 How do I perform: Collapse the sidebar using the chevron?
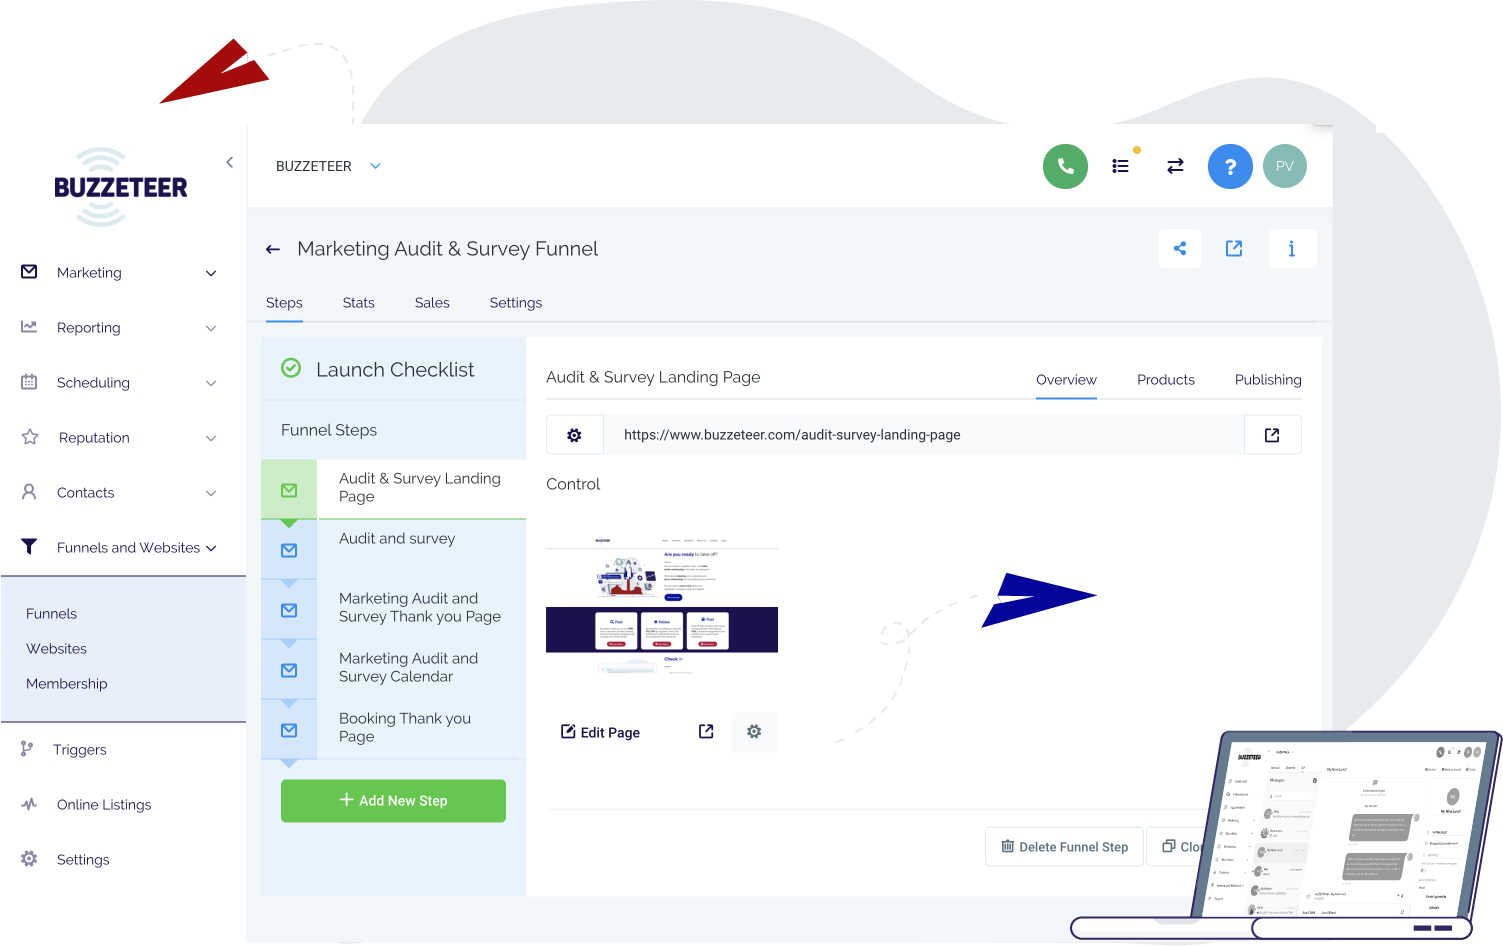[230, 162]
